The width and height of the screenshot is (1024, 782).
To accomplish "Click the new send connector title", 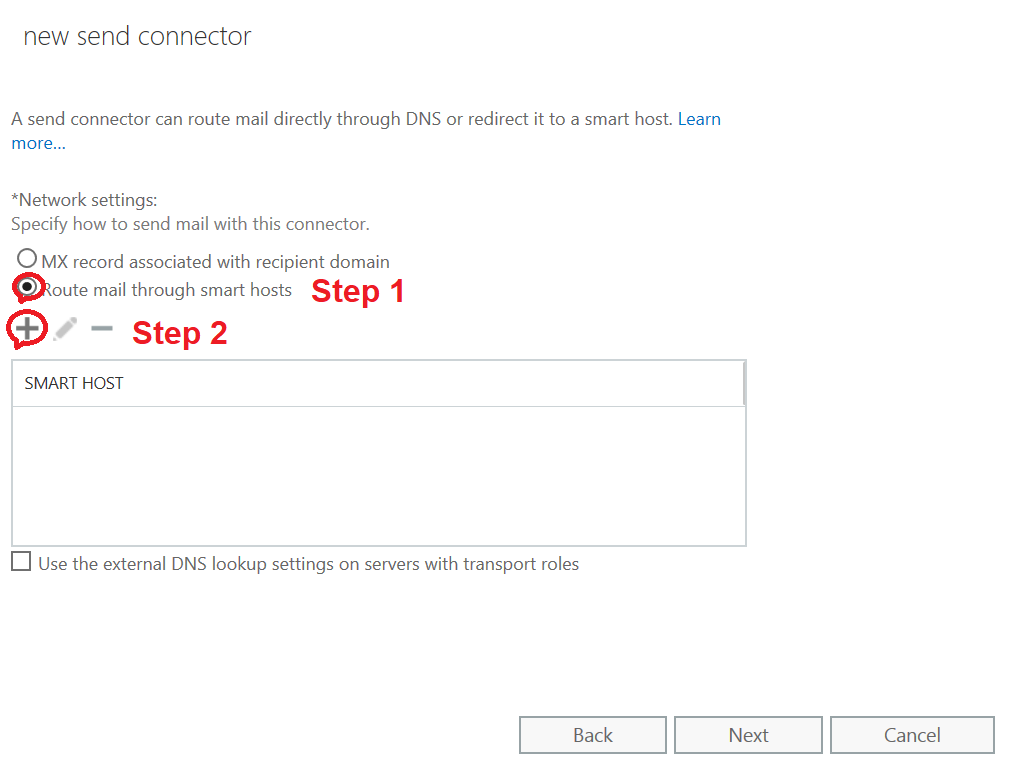I will [x=137, y=36].
